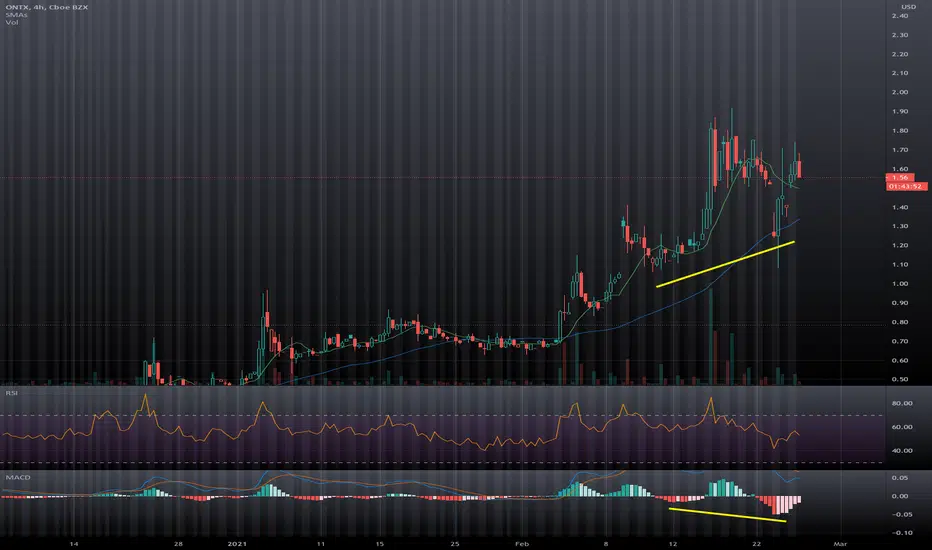Click the 01:43:52 bar countdown label
Screen dimensions: 932x550
(x=906, y=186)
